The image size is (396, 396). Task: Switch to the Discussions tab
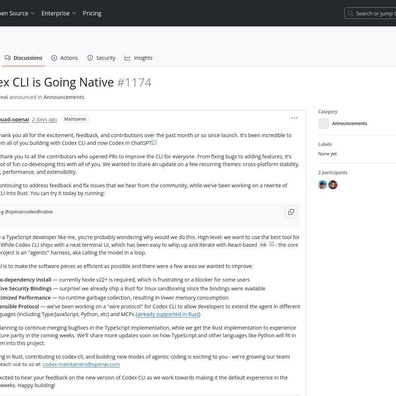(x=23, y=58)
